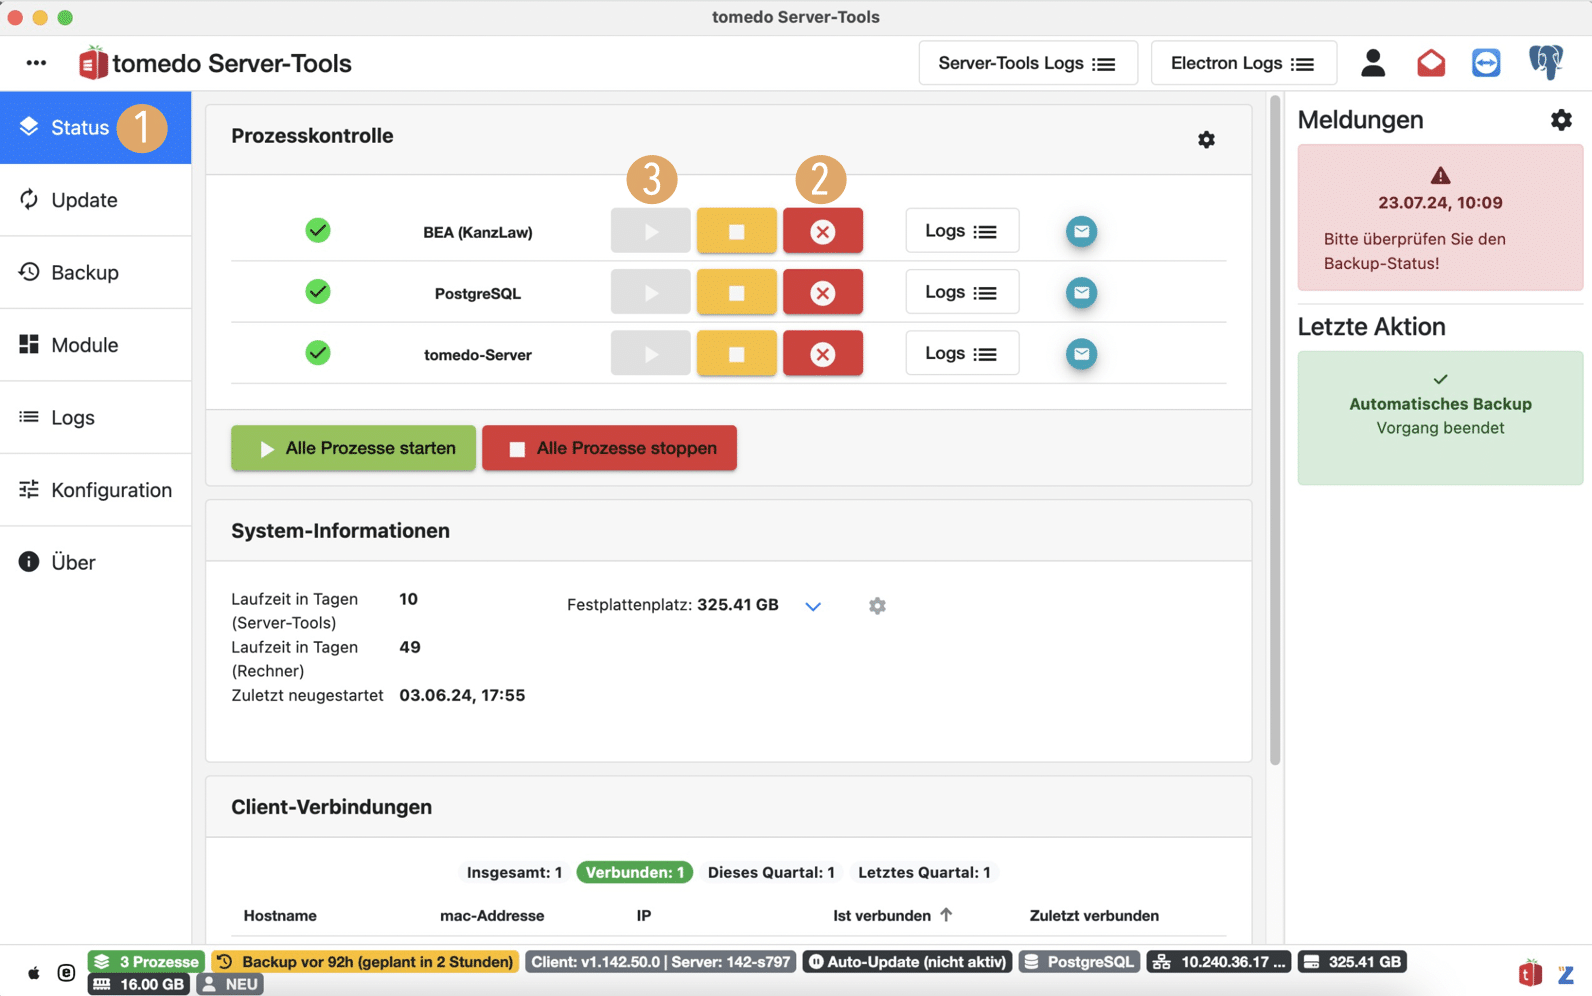
Task: Click the 16.00 GB memory badge
Action: [x=140, y=984]
